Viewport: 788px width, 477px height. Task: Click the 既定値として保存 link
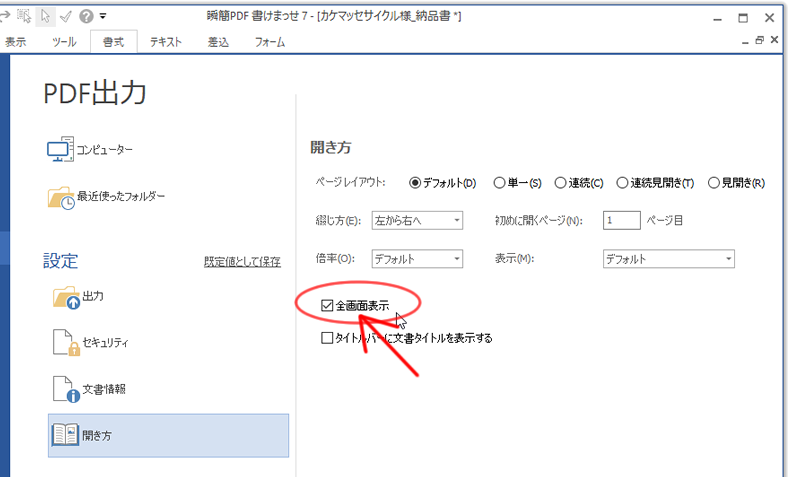coord(242,262)
